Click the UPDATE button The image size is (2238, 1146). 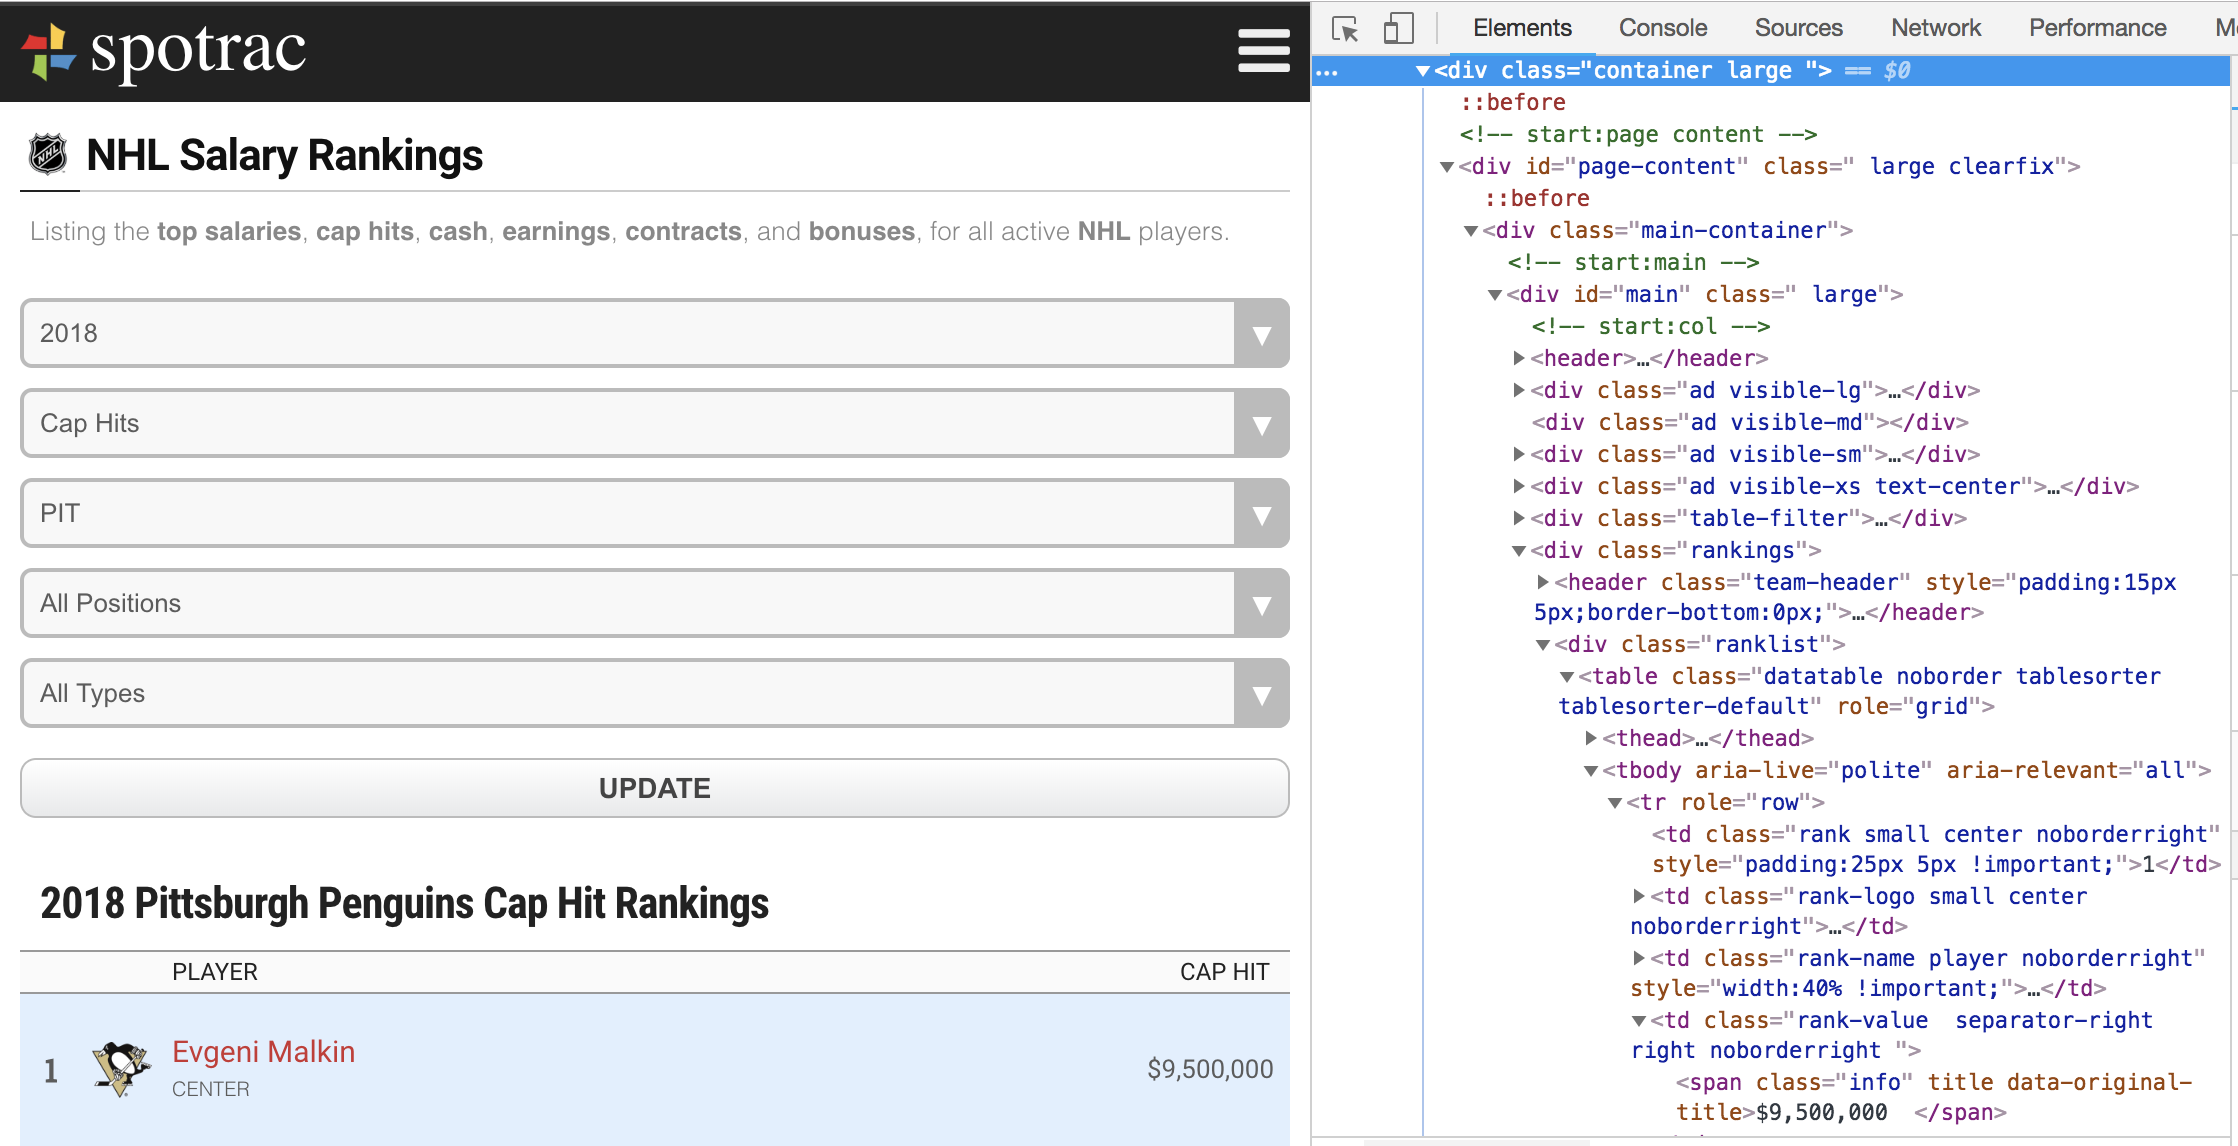click(x=654, y=788)
